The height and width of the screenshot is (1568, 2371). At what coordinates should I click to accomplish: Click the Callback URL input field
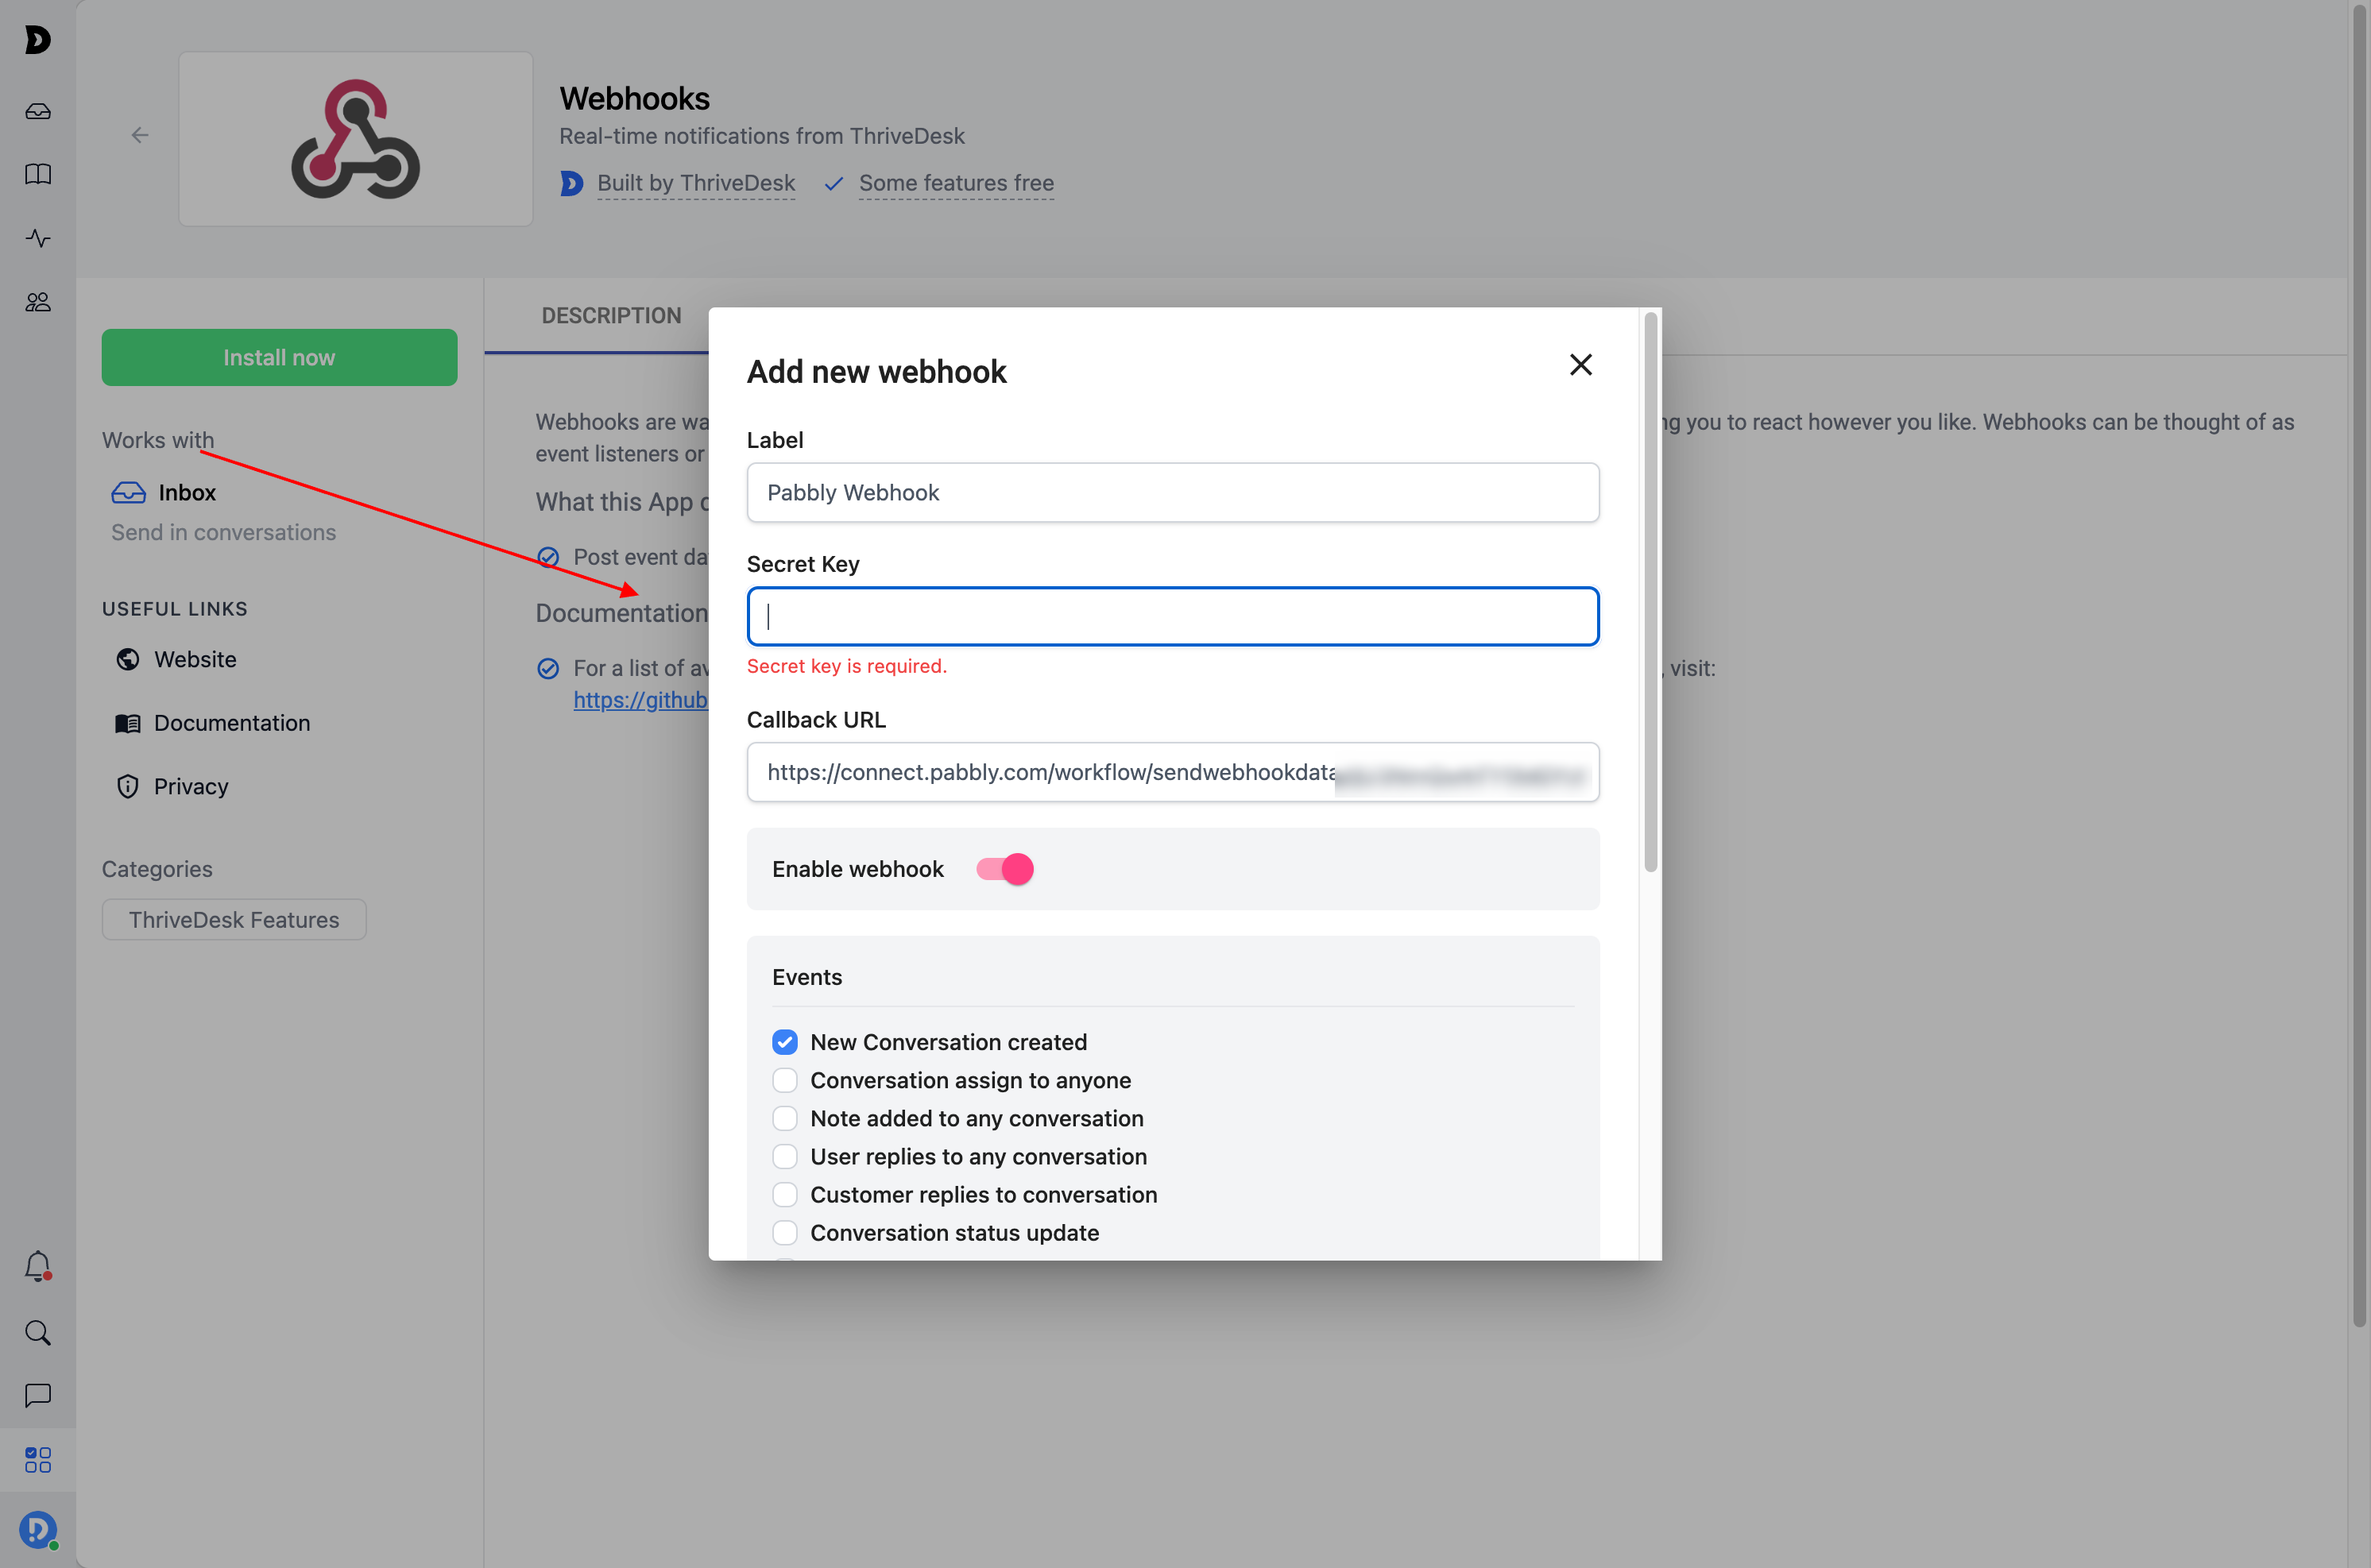click(1173, 772)
